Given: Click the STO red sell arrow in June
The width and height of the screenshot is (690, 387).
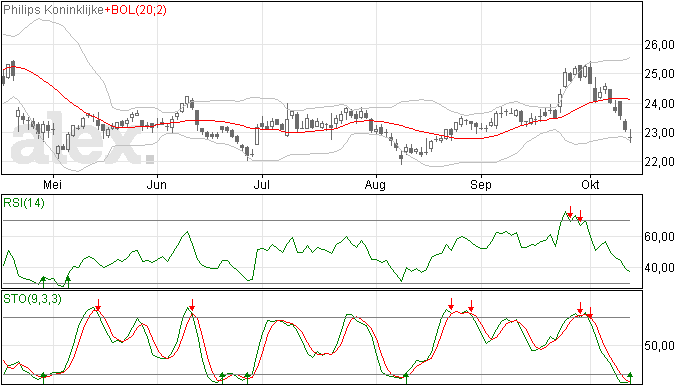Looking at the screenshot, I should click(x=192, y=305).
